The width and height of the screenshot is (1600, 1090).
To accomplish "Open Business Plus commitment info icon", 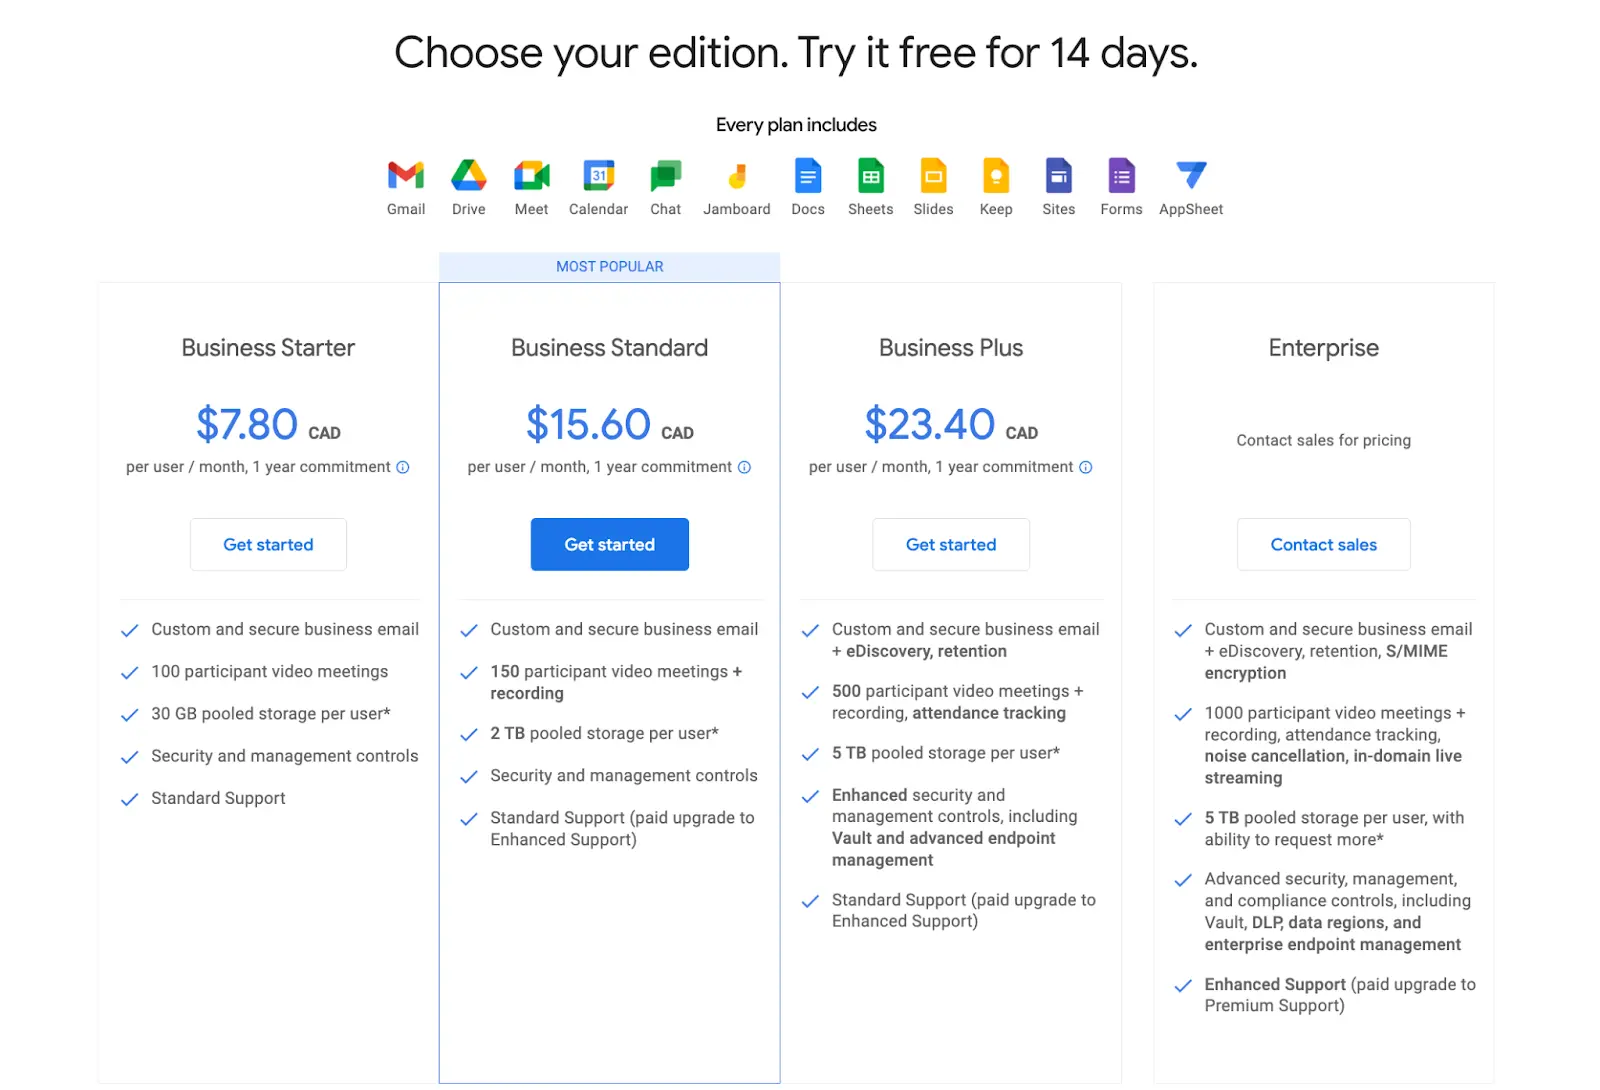I will tap(1086, 467).
